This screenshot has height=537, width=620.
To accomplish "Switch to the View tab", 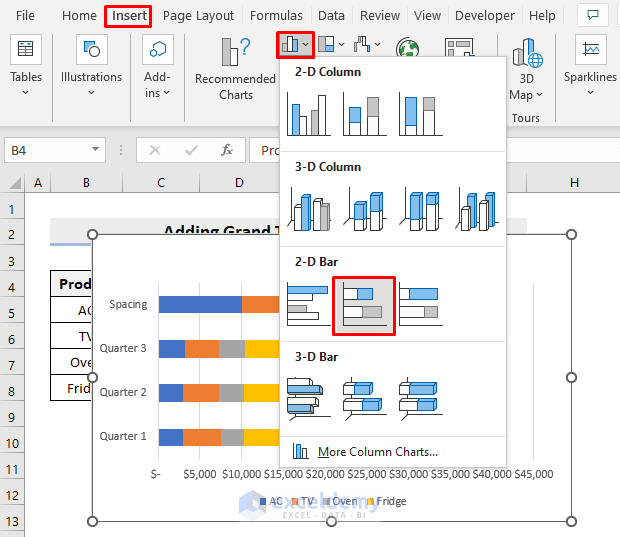I will (x=427, y=15).
